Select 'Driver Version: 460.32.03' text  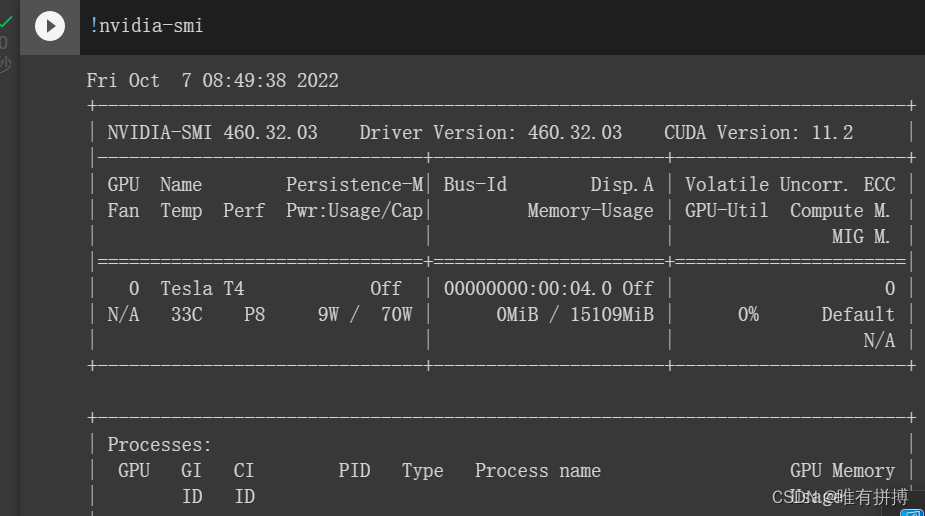[x=490, y=133]
